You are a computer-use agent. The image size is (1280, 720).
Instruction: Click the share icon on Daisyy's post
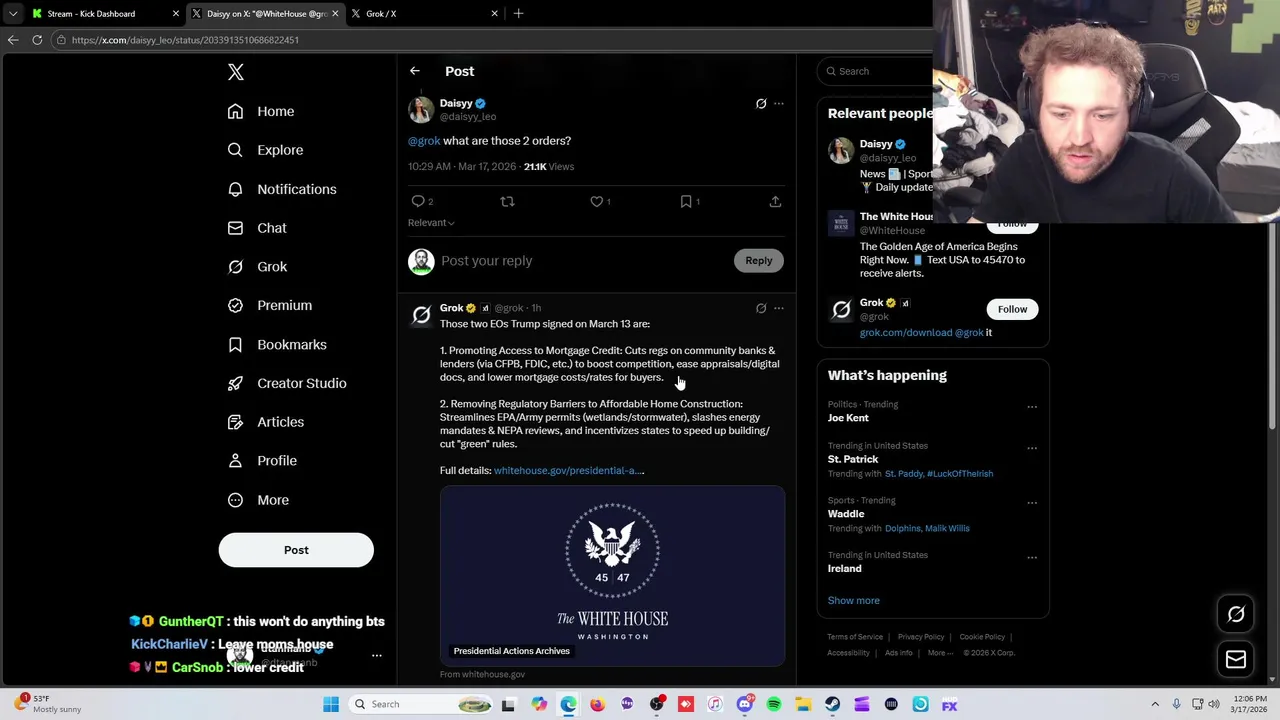pyautogui.click(x=775, y=202)
